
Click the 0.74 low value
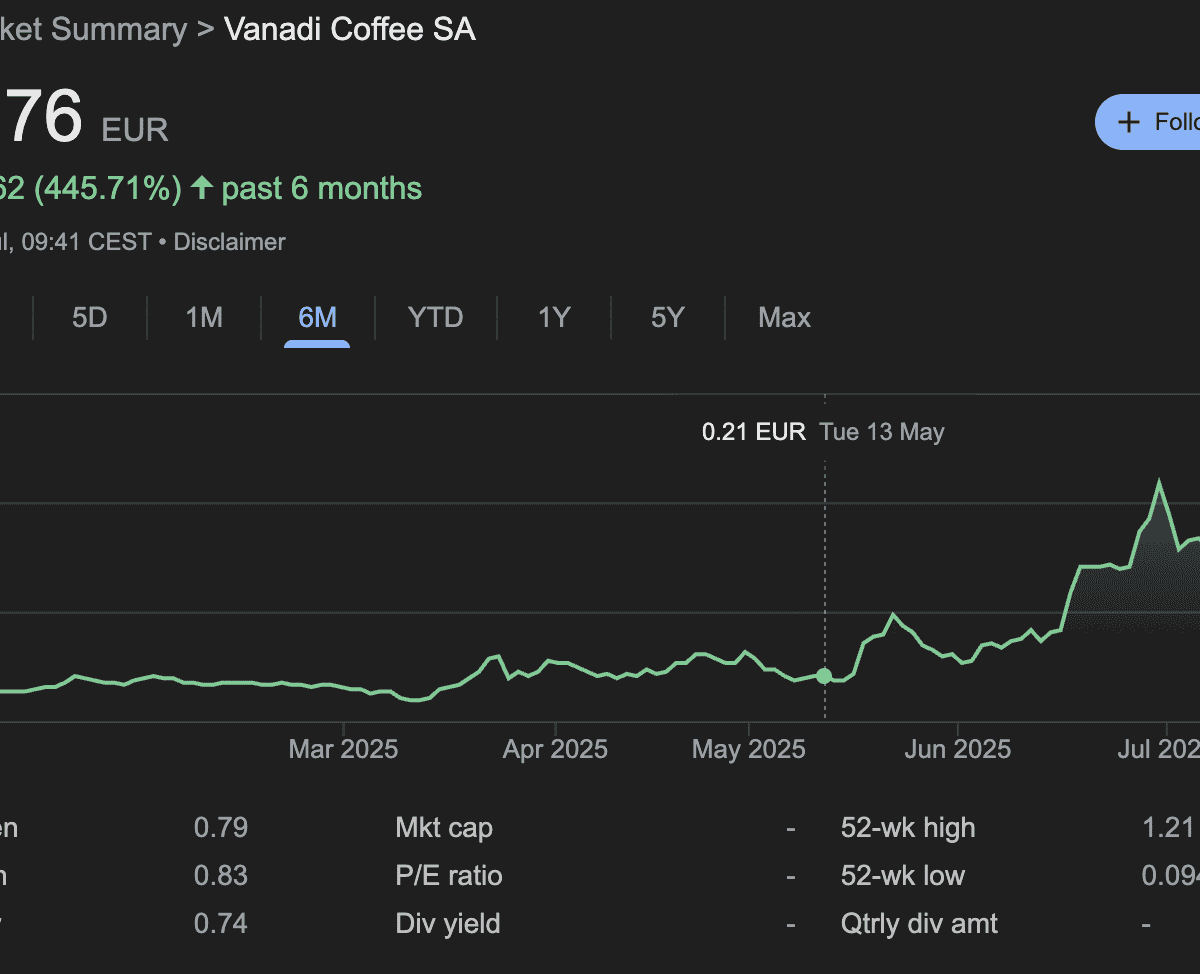(x=221, y=924)
